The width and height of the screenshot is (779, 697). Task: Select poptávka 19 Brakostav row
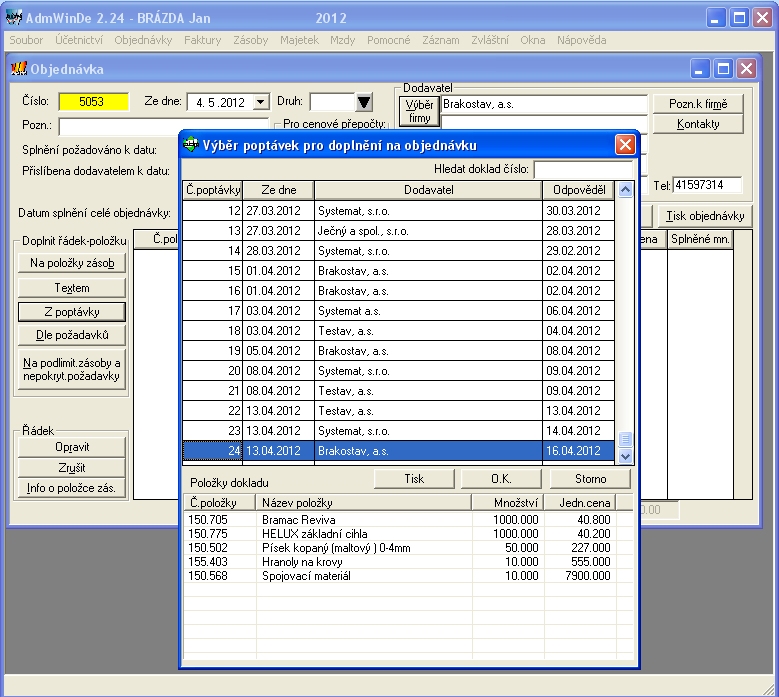[x=398, y=351]
